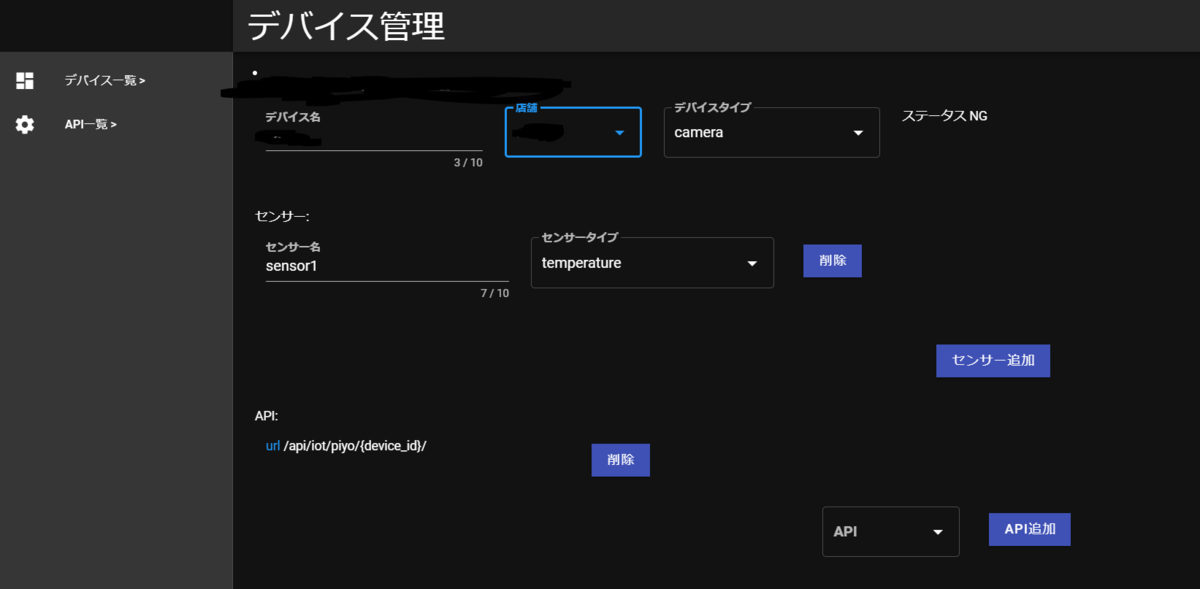This screenshot has width=1200, height=589.
Task: Click the ステータス NG text
Action: tap(944, 116)
